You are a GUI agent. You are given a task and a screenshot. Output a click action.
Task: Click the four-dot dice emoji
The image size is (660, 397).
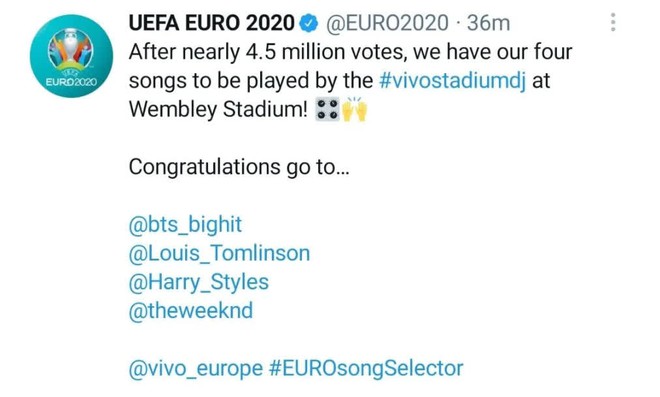pos(327,109)
